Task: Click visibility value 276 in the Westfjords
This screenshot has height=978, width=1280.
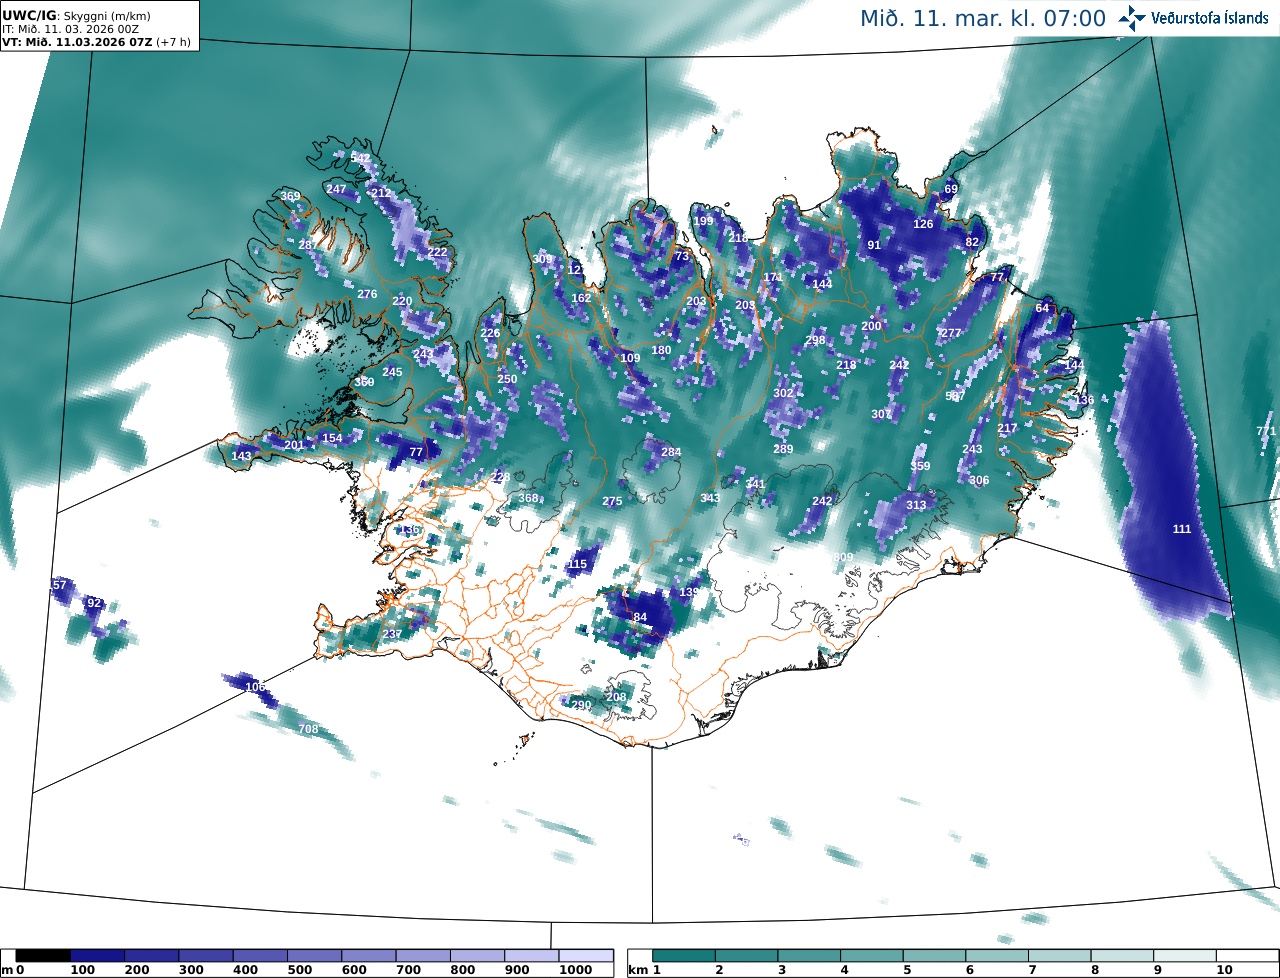Action: [x=367, y=294]
